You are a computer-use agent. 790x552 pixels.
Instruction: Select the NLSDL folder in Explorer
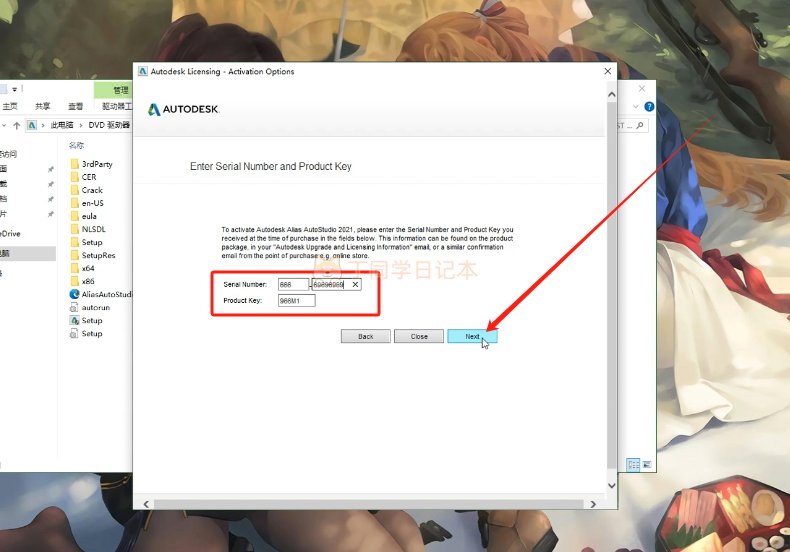(x=88, y=229)
